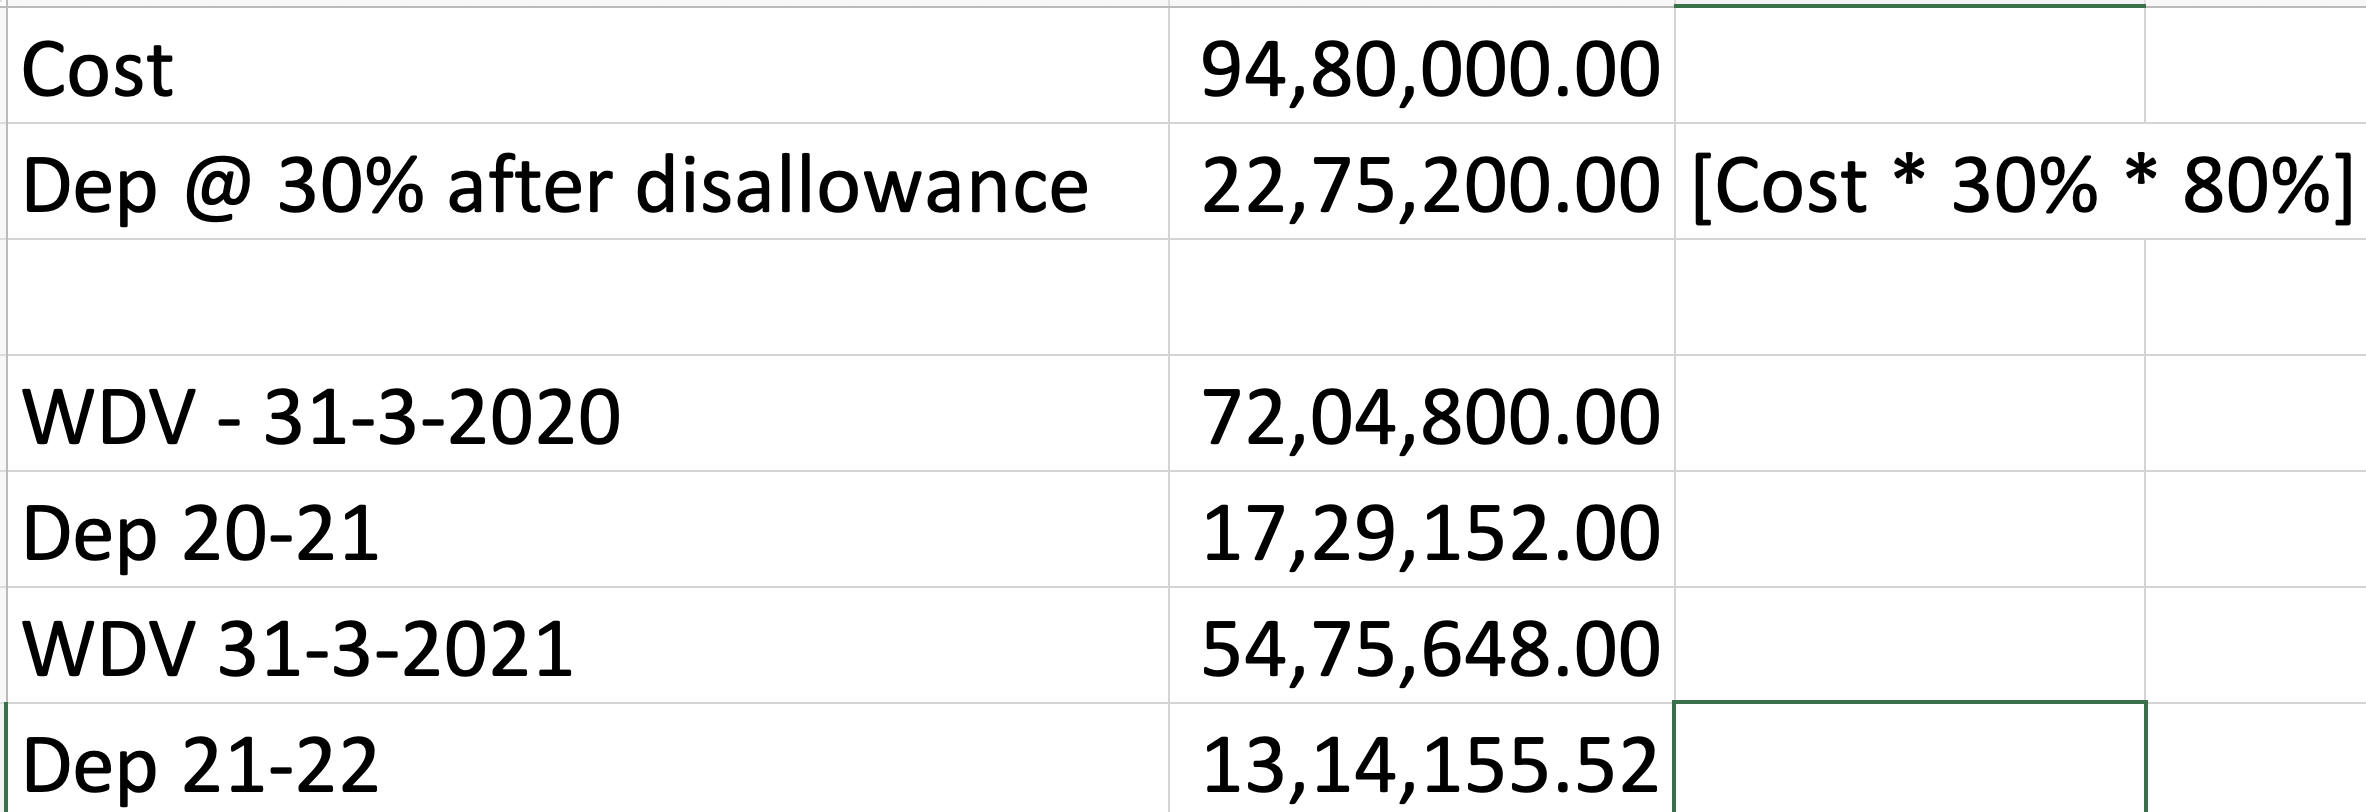Click the "Dep 20-21" label cell
The height and width of the screenshot is (812, 2366).
pos(588,532)
